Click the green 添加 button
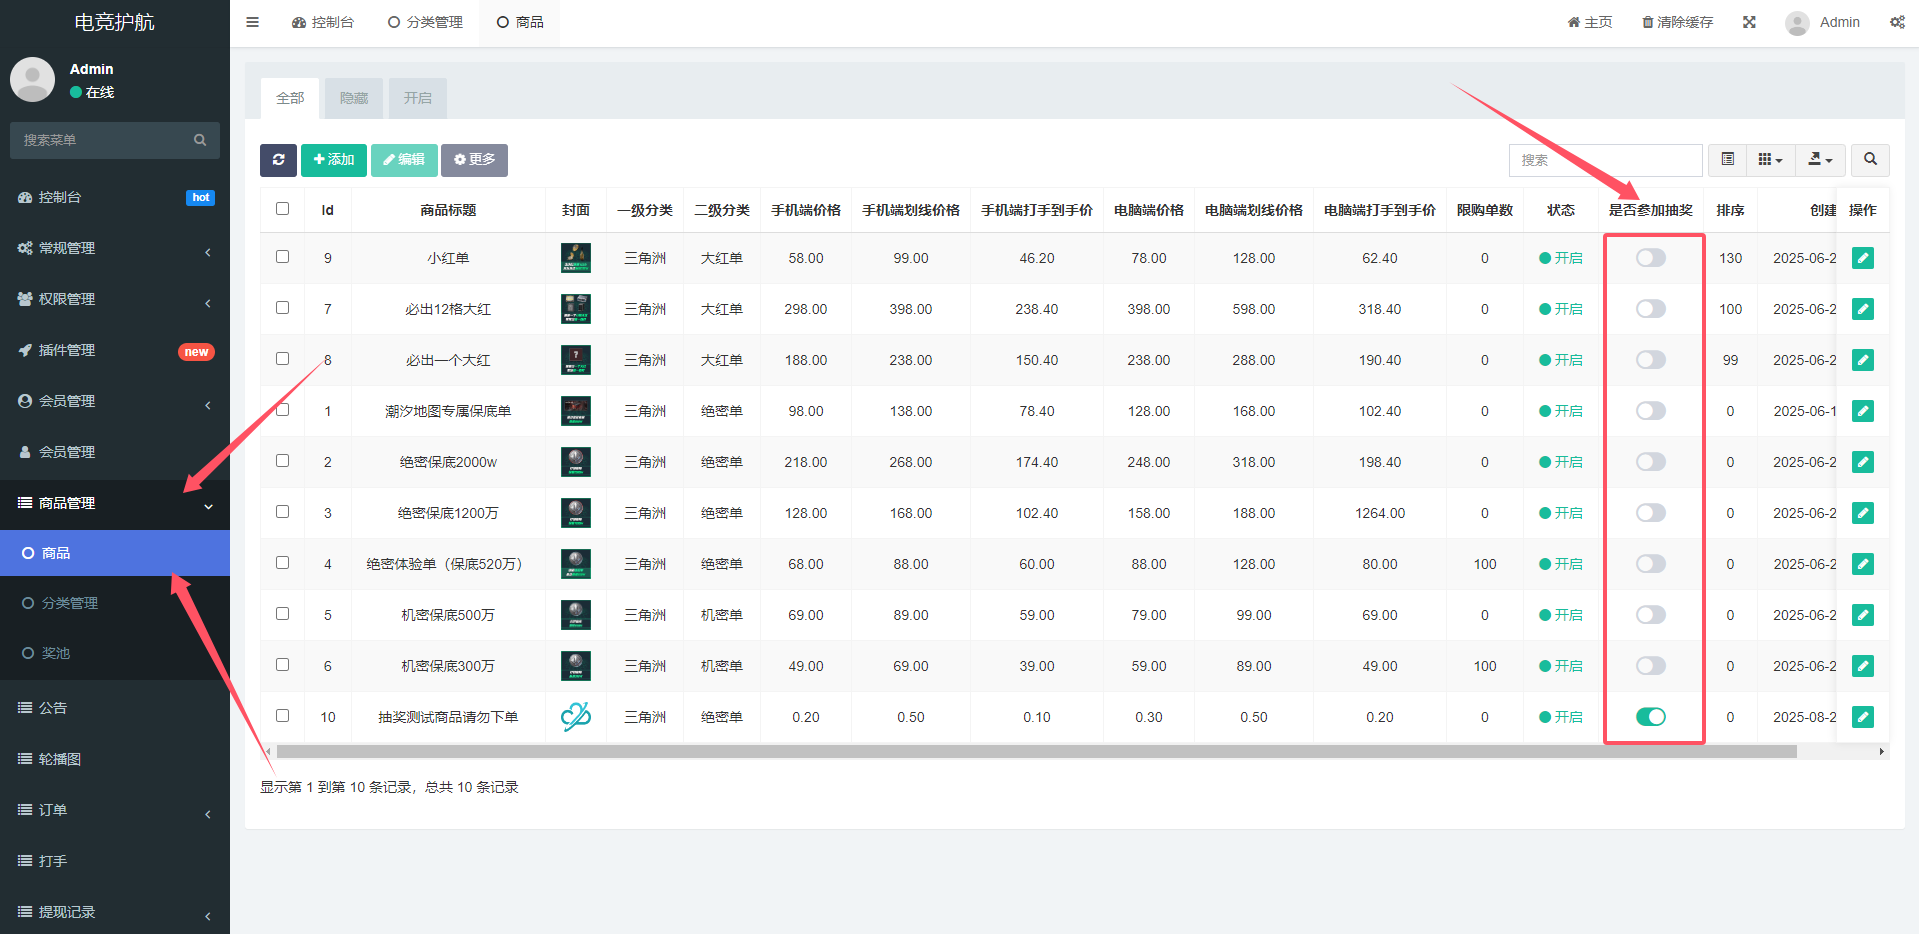This screenshot has height=934, width=1919. pyautogui.click(x=334, y=160)
